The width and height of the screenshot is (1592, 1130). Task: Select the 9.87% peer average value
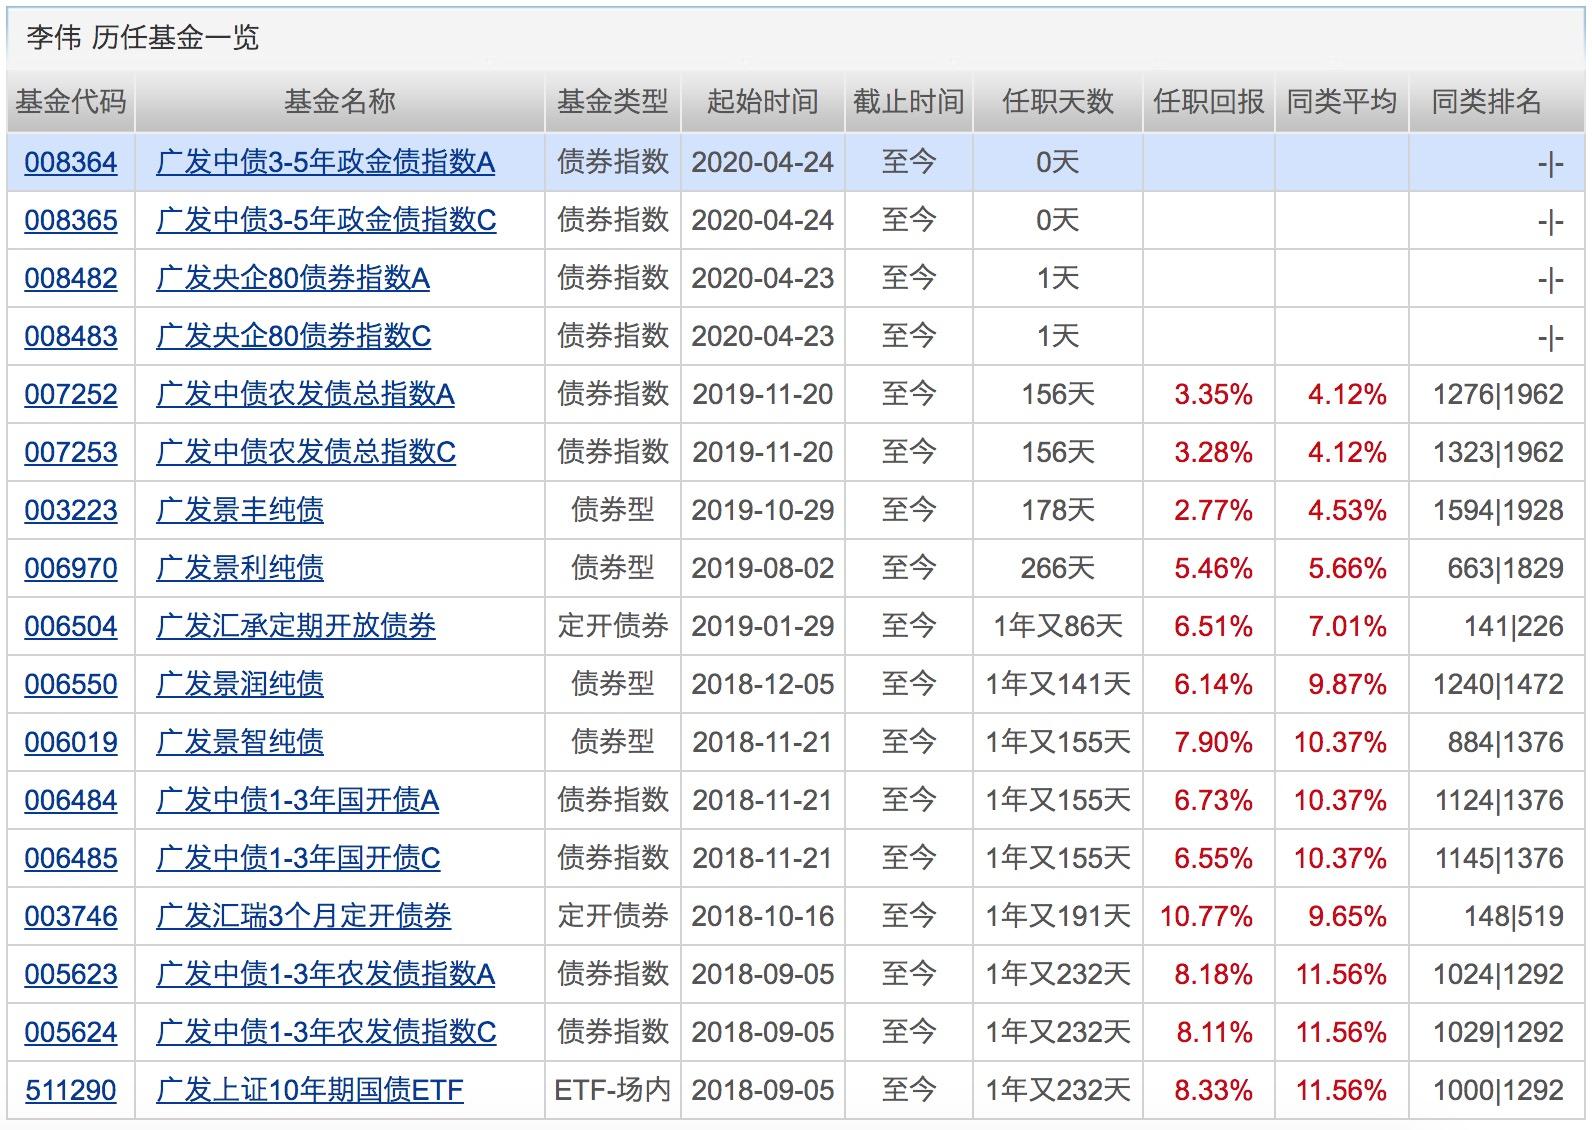tap(1347, 684)
